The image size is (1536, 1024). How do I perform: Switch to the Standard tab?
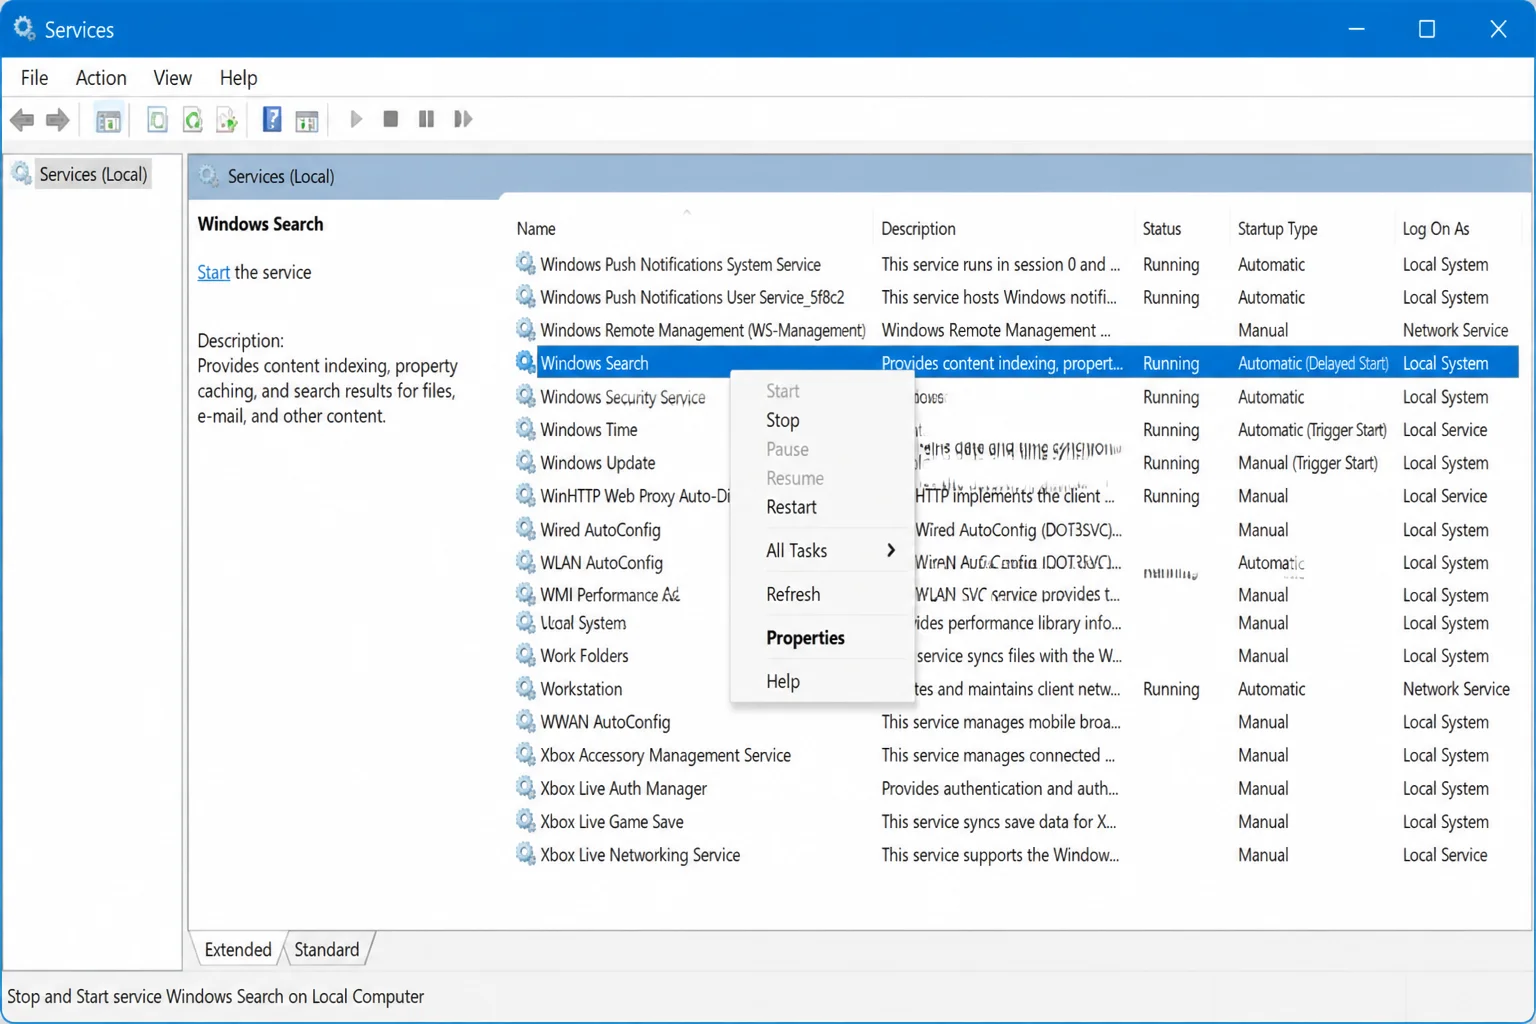[x=327, y=949]
